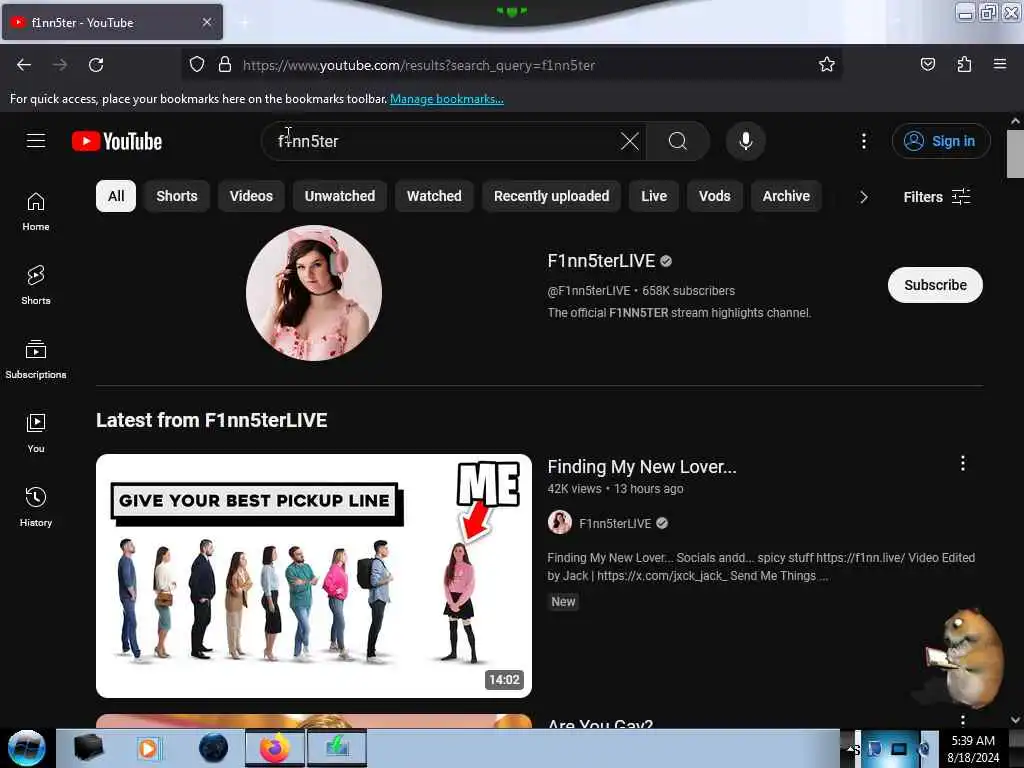Select the Vods filter chip
This screenshot has height=768, width=1024.
click(x=714, y=196)
